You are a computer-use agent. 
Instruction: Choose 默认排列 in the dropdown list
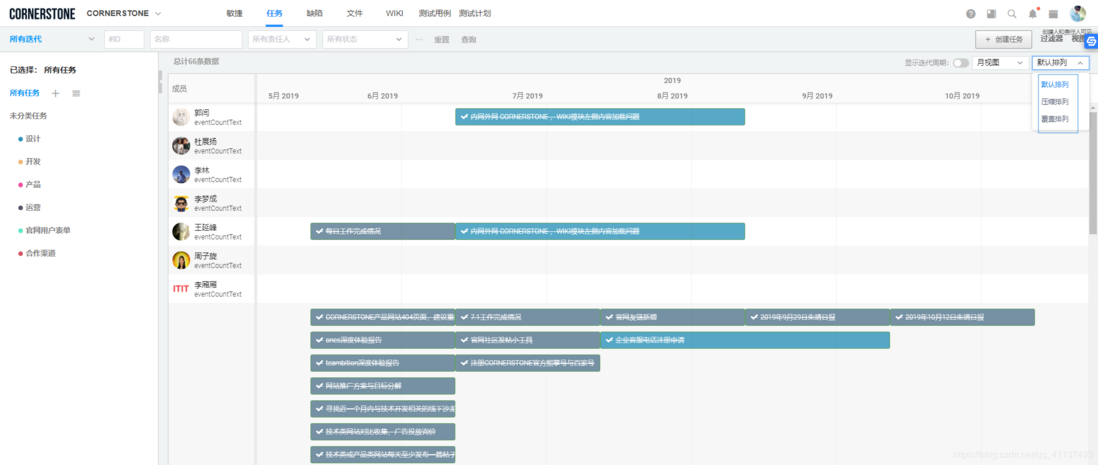pyautogui.click(x=1055, y=84)
